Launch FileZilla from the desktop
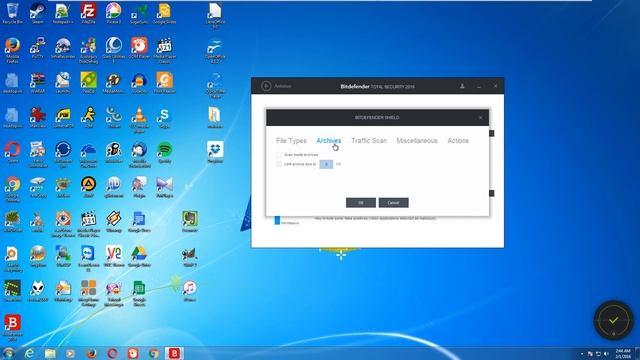640x360 pixels. 88,13
